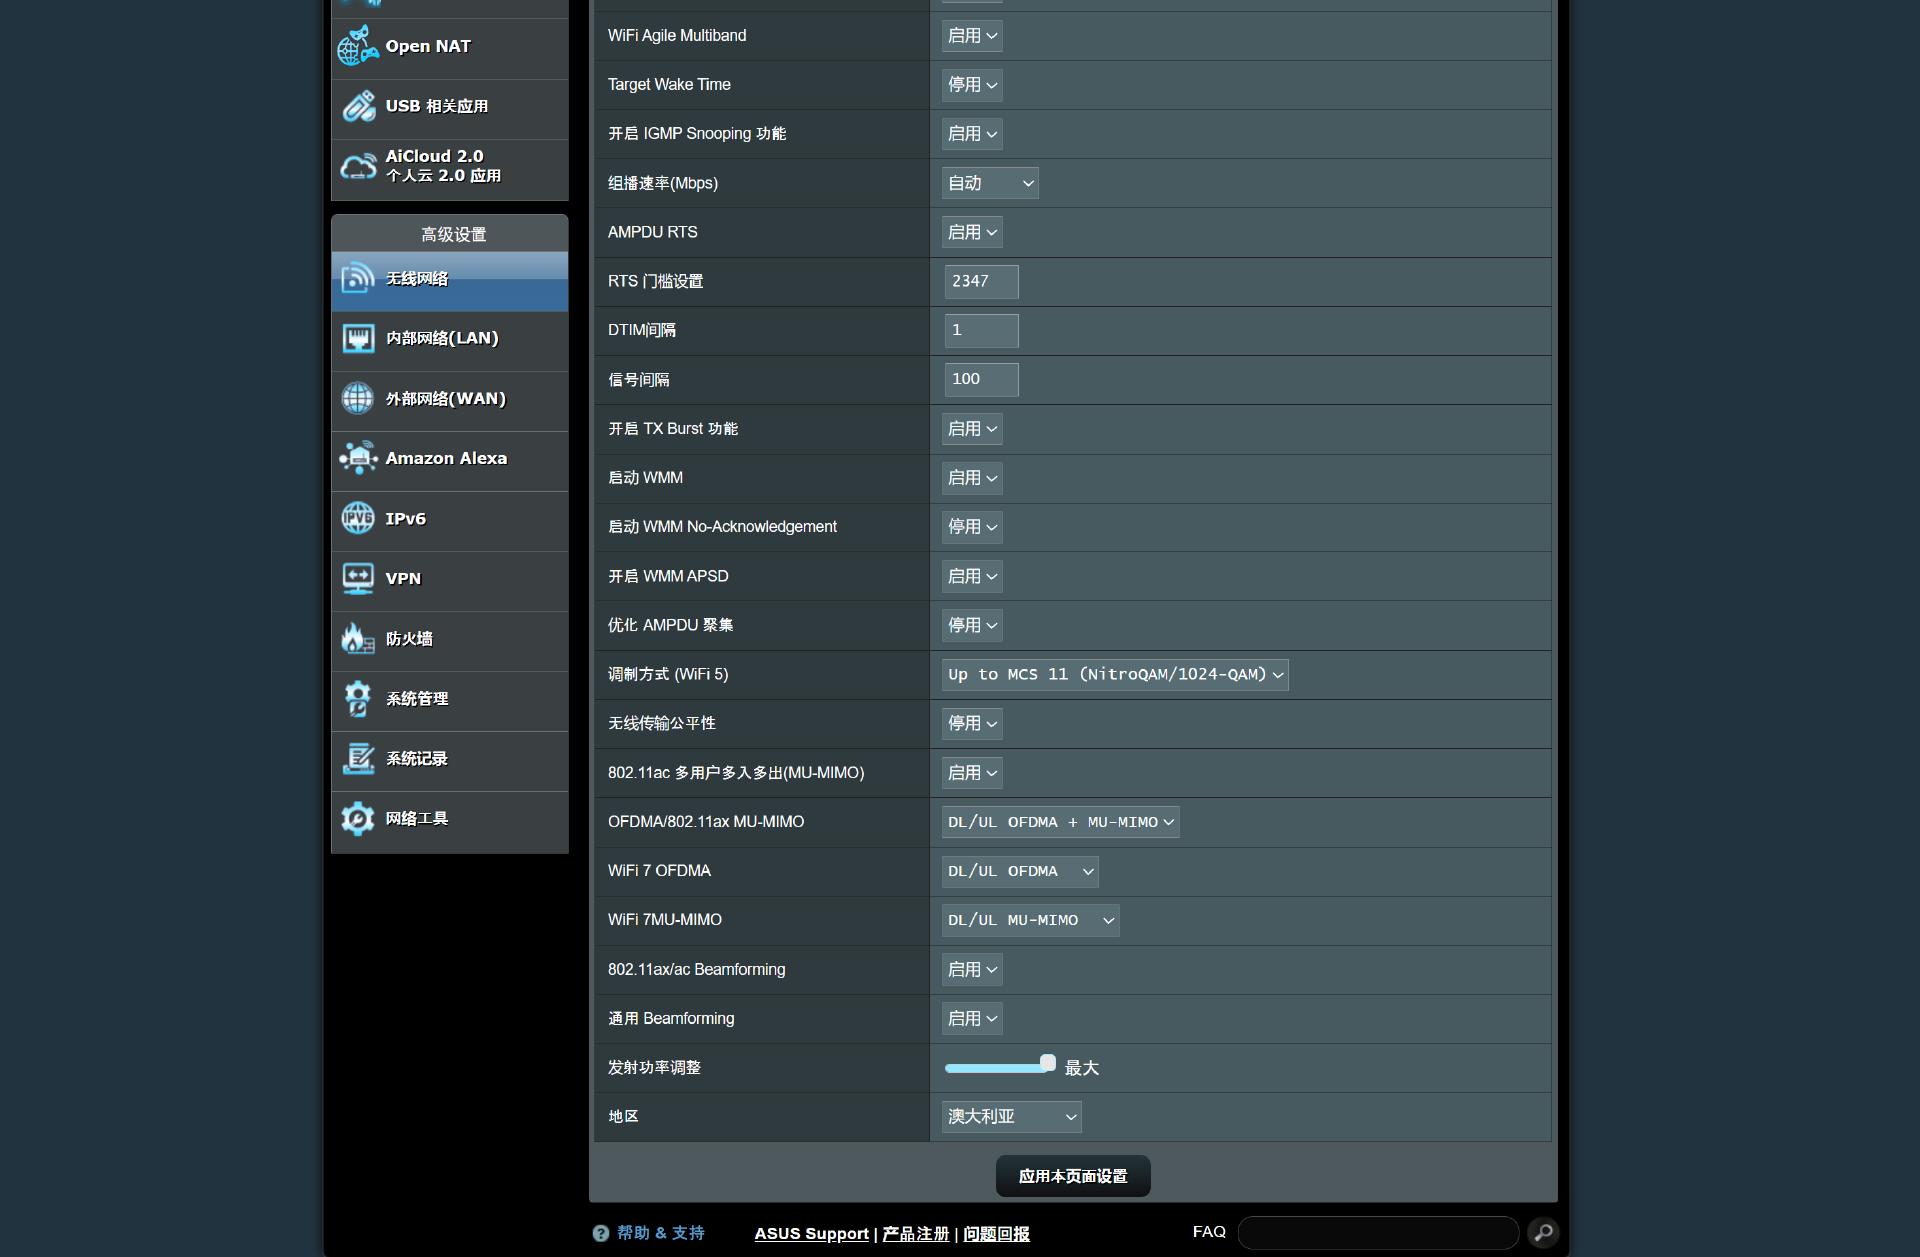Expand 地区 澳大利亚 dropdown
The height and width of the screenshot is (1257, 1920).
(x=1011, y=1117)
